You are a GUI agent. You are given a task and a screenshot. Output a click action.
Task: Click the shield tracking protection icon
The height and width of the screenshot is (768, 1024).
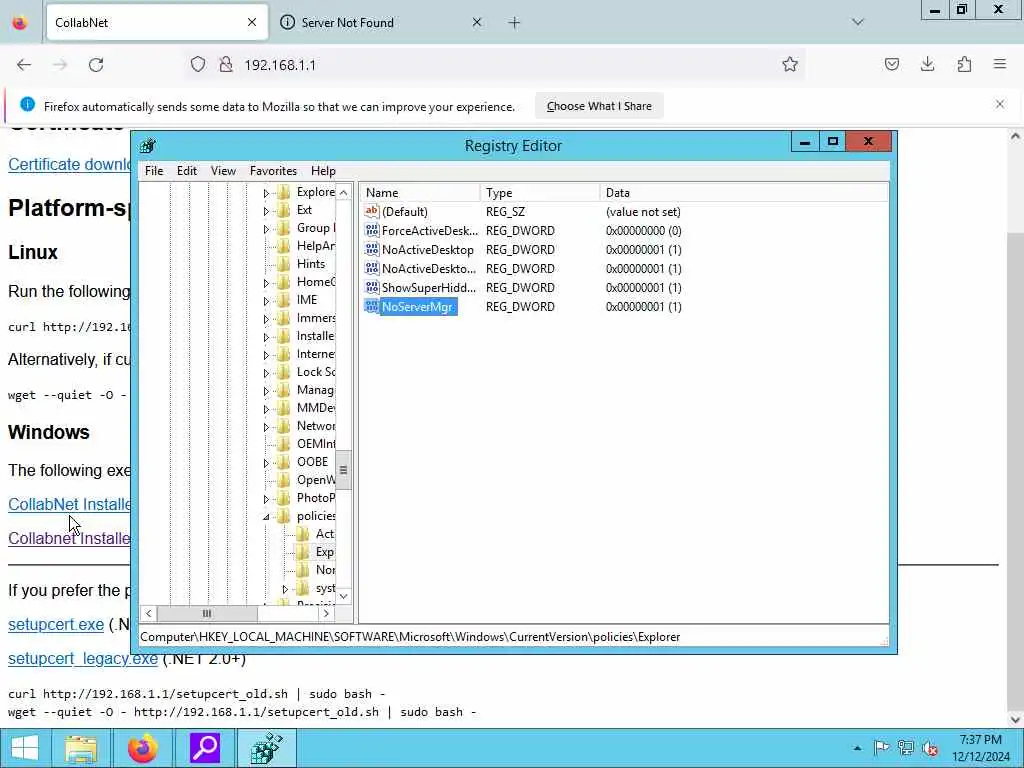click(x=198, y=65)
